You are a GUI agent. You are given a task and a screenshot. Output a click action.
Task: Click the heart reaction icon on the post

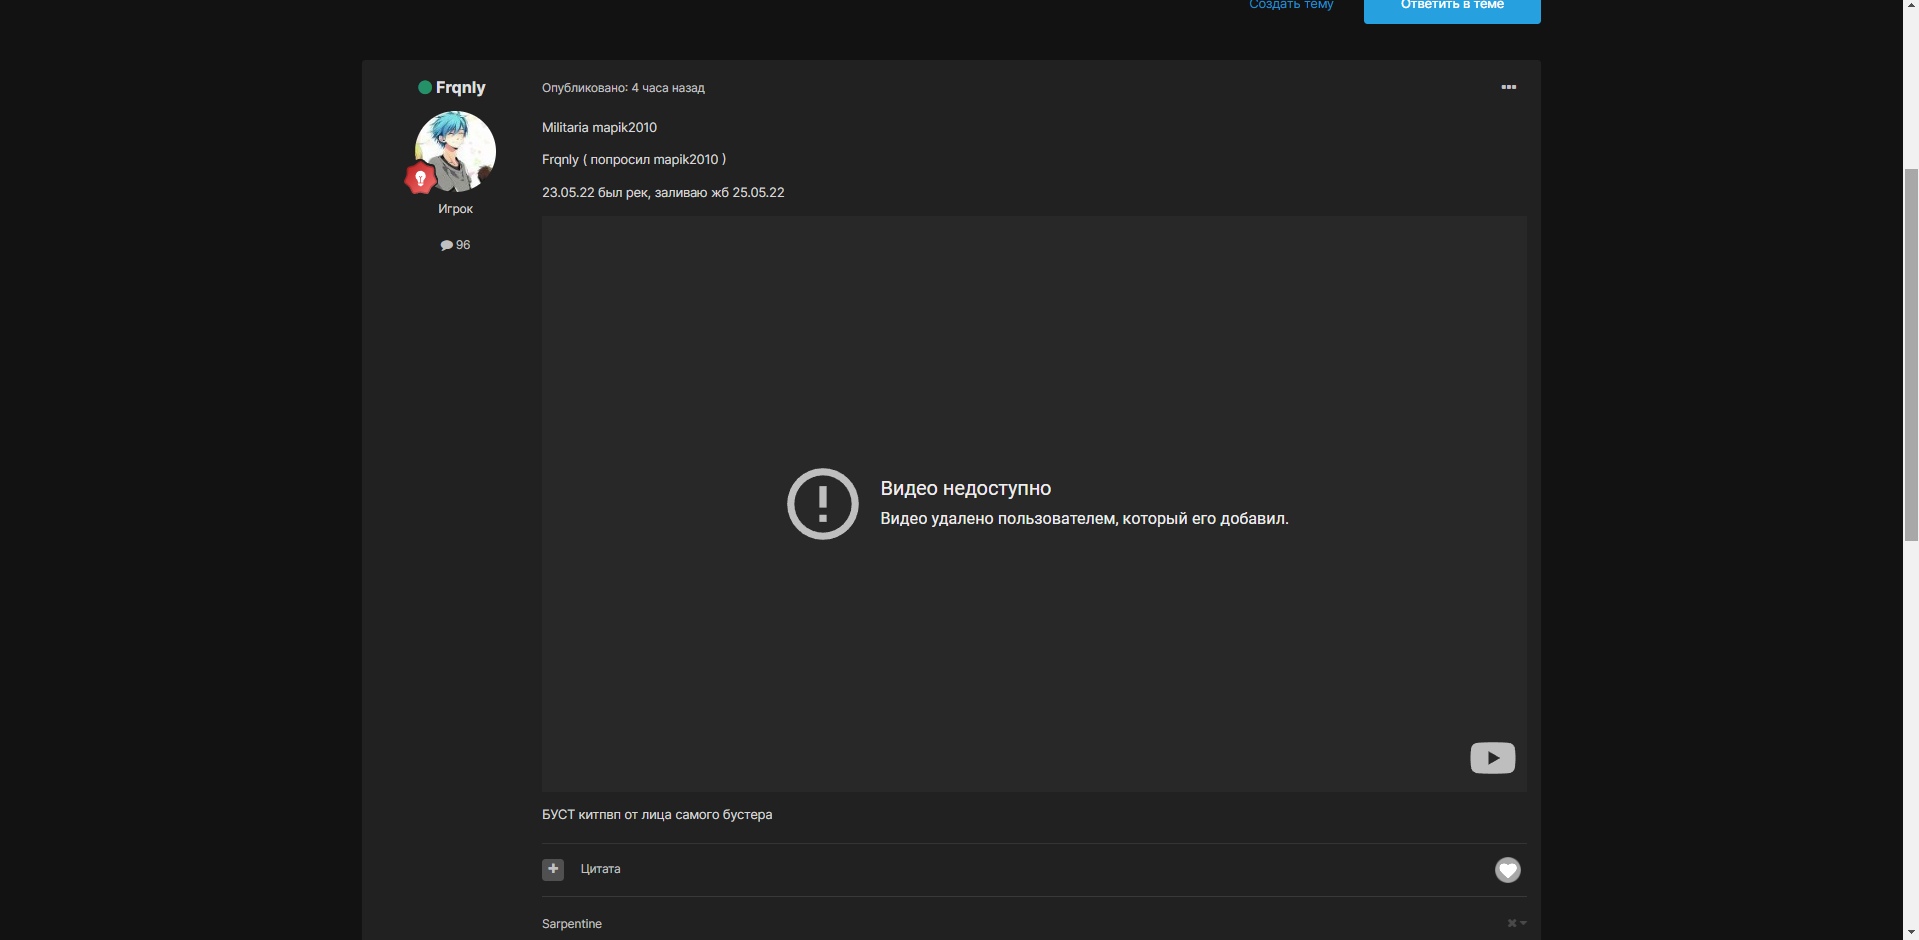pyautogui.click(x=1507, y=870)
